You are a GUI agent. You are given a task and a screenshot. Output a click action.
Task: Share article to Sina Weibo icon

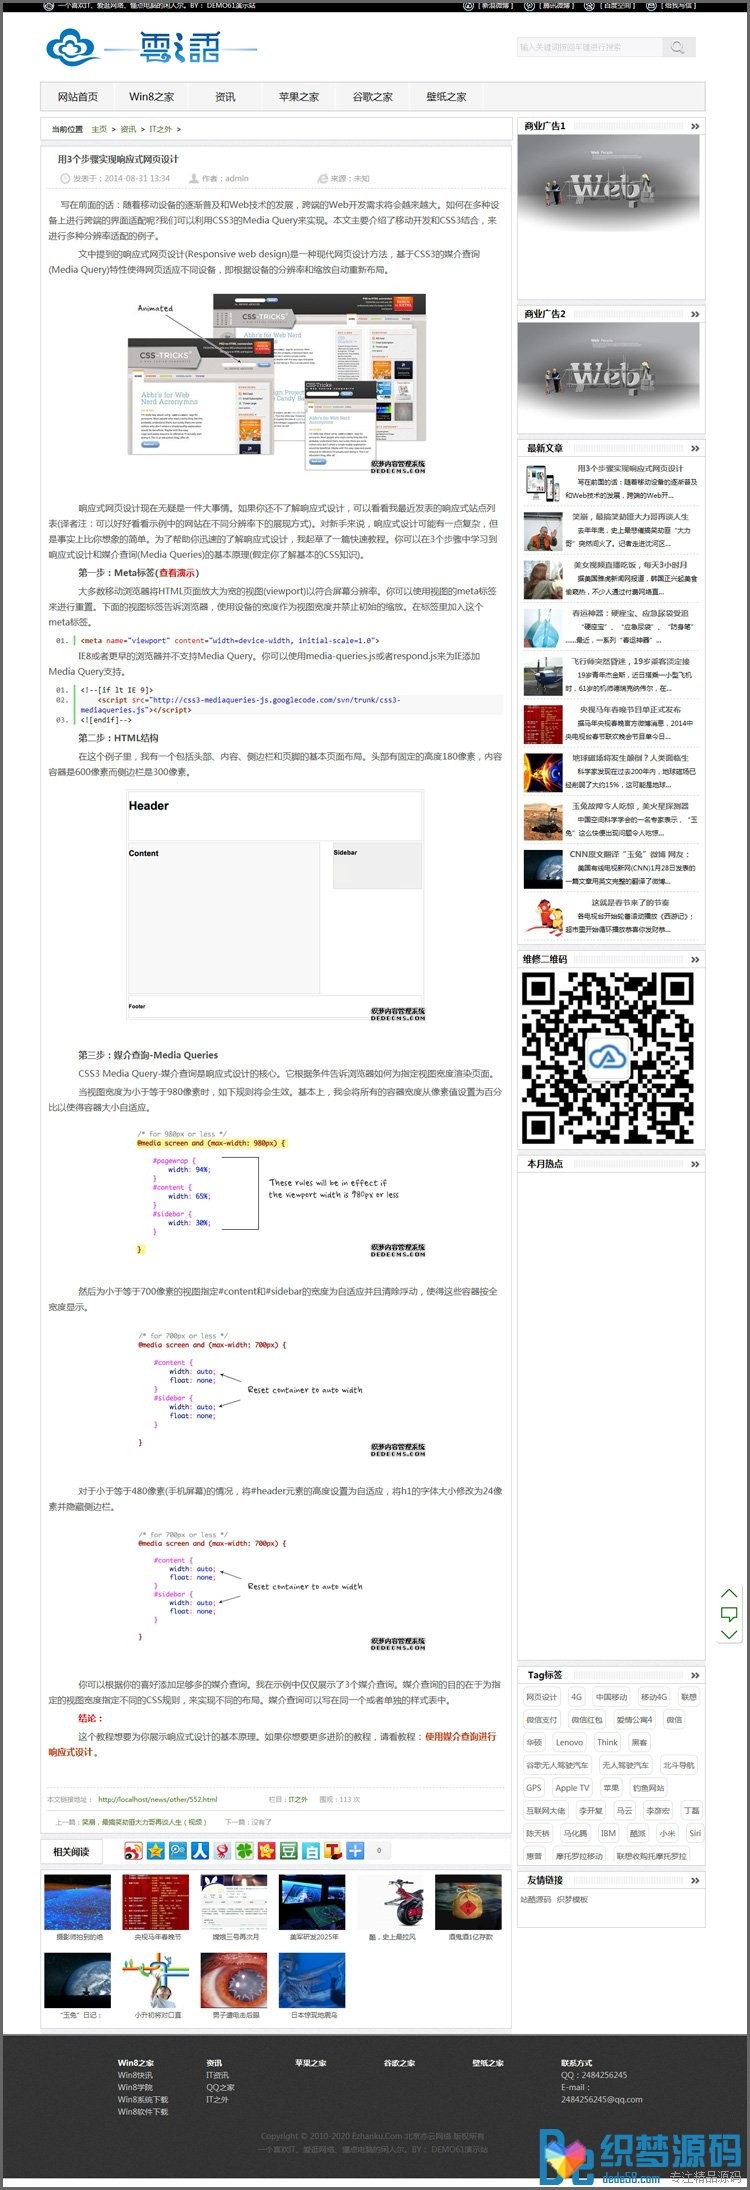[x=133, y=1851]
